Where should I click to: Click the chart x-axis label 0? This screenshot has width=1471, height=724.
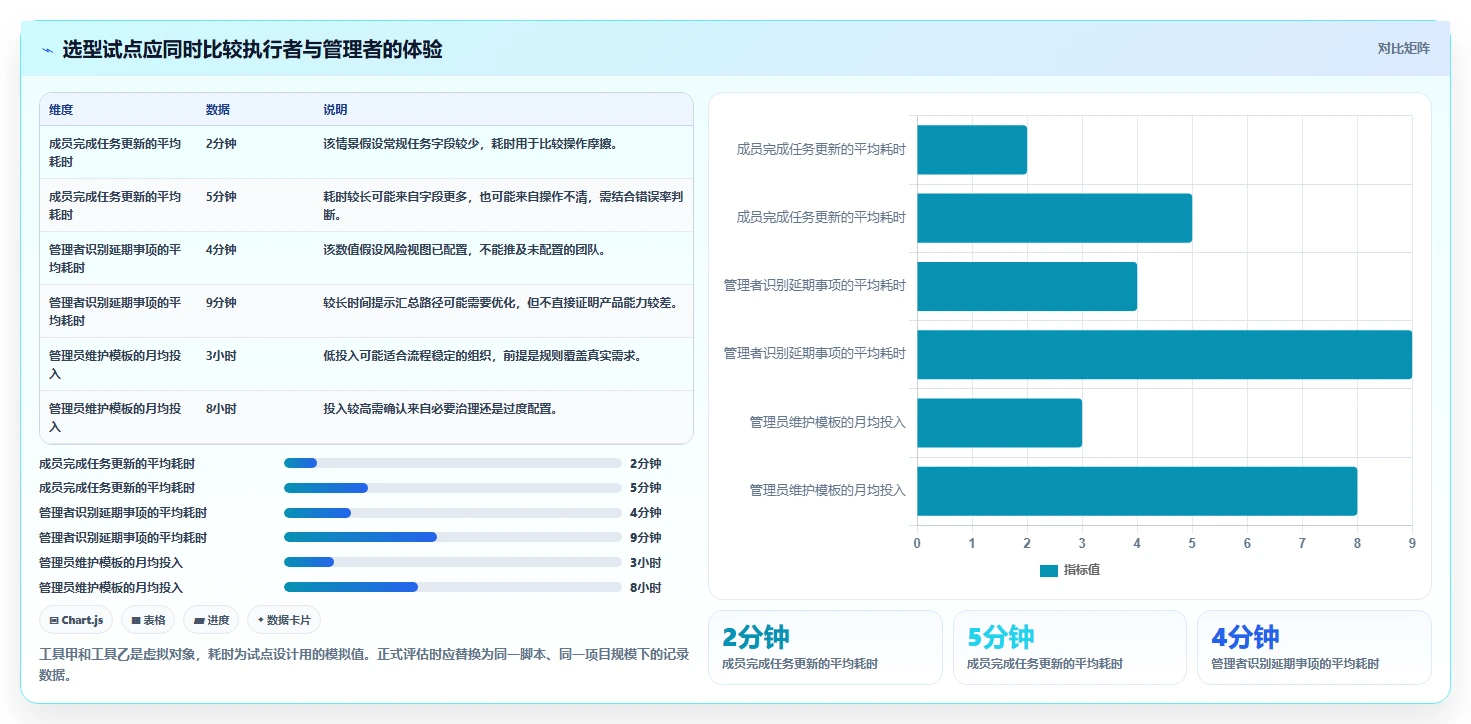(917, 543)
